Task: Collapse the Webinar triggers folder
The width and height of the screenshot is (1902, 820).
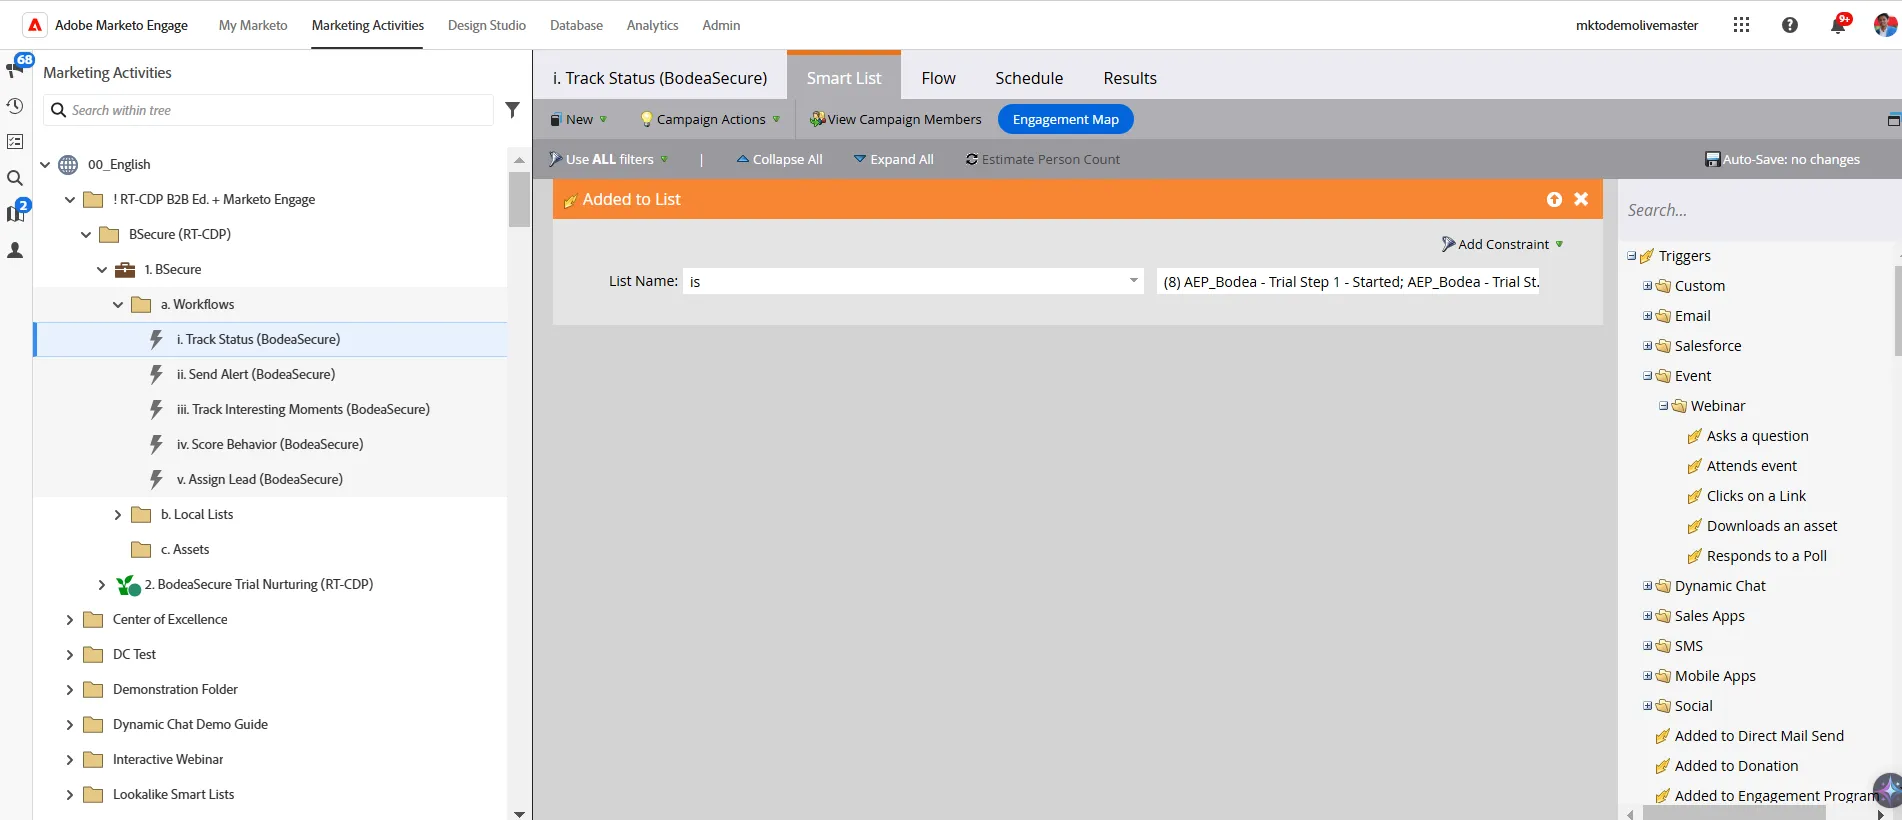Action: [1663, 406]
